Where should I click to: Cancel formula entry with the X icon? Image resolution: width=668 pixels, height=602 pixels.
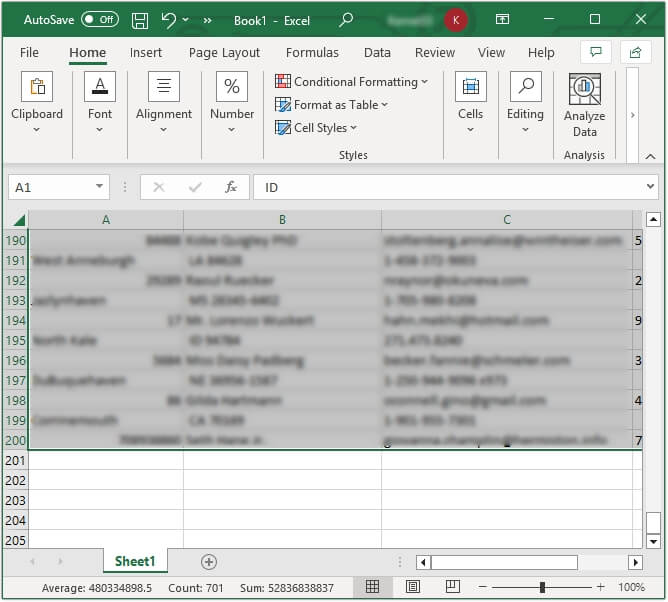(159, 187)
